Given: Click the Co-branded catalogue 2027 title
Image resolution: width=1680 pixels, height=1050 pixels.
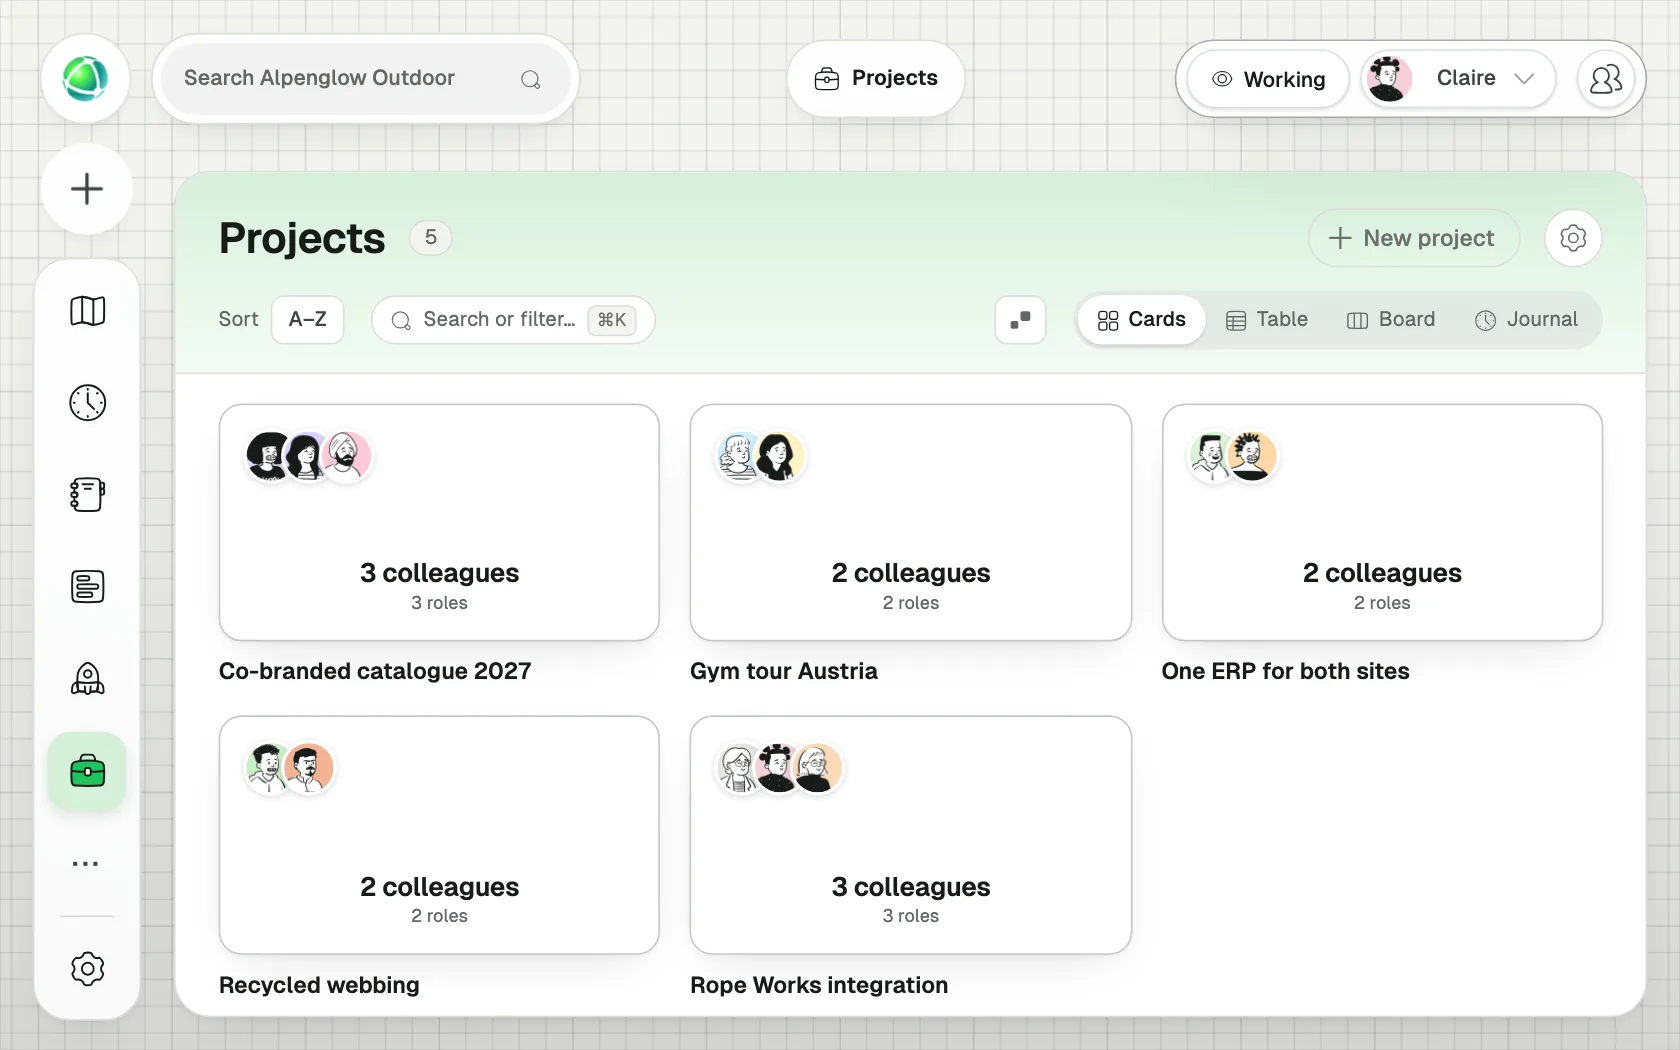Looking at the screenshot, I should (375, 671).
